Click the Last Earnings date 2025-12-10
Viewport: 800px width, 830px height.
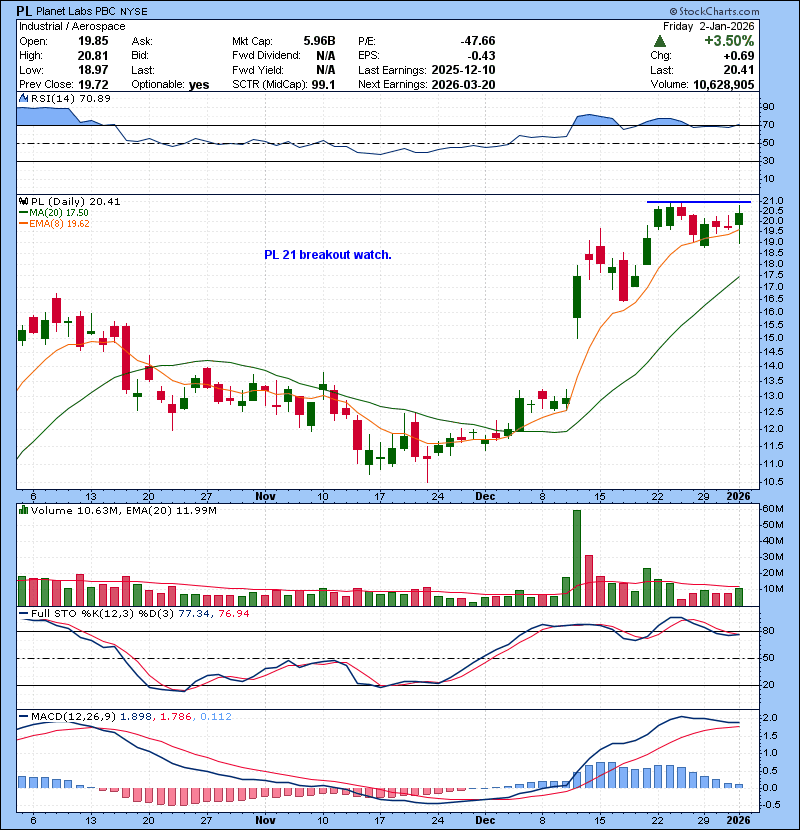[x=463, y=70]
